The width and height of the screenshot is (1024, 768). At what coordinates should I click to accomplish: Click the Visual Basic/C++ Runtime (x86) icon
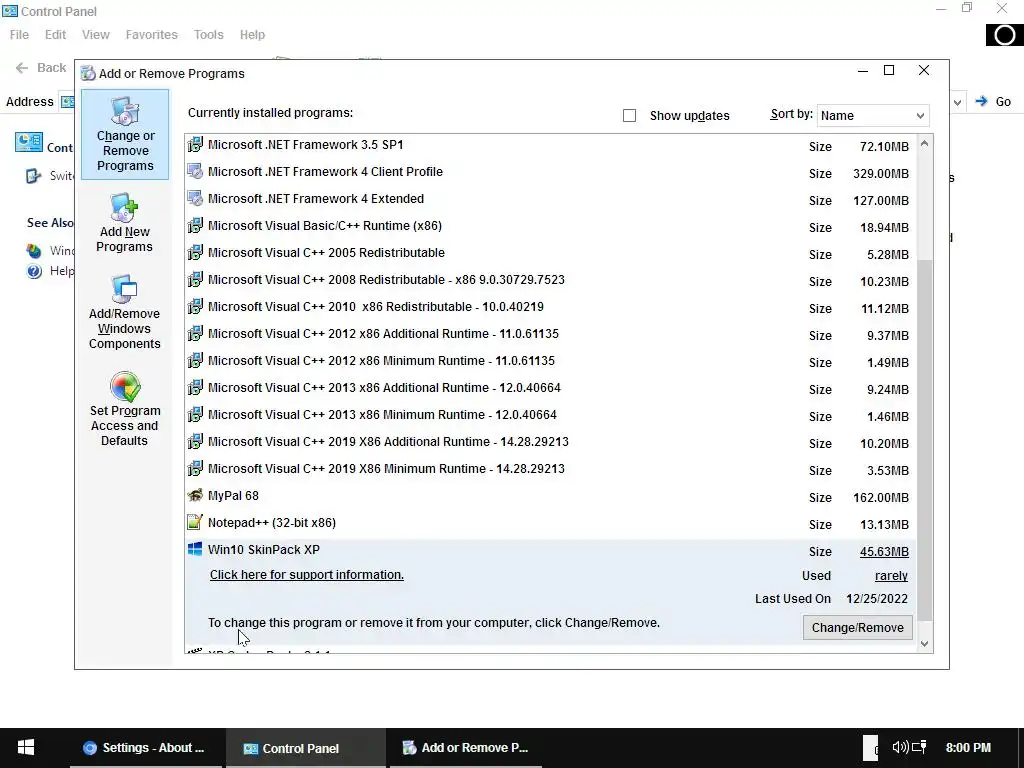click(195, 226)
